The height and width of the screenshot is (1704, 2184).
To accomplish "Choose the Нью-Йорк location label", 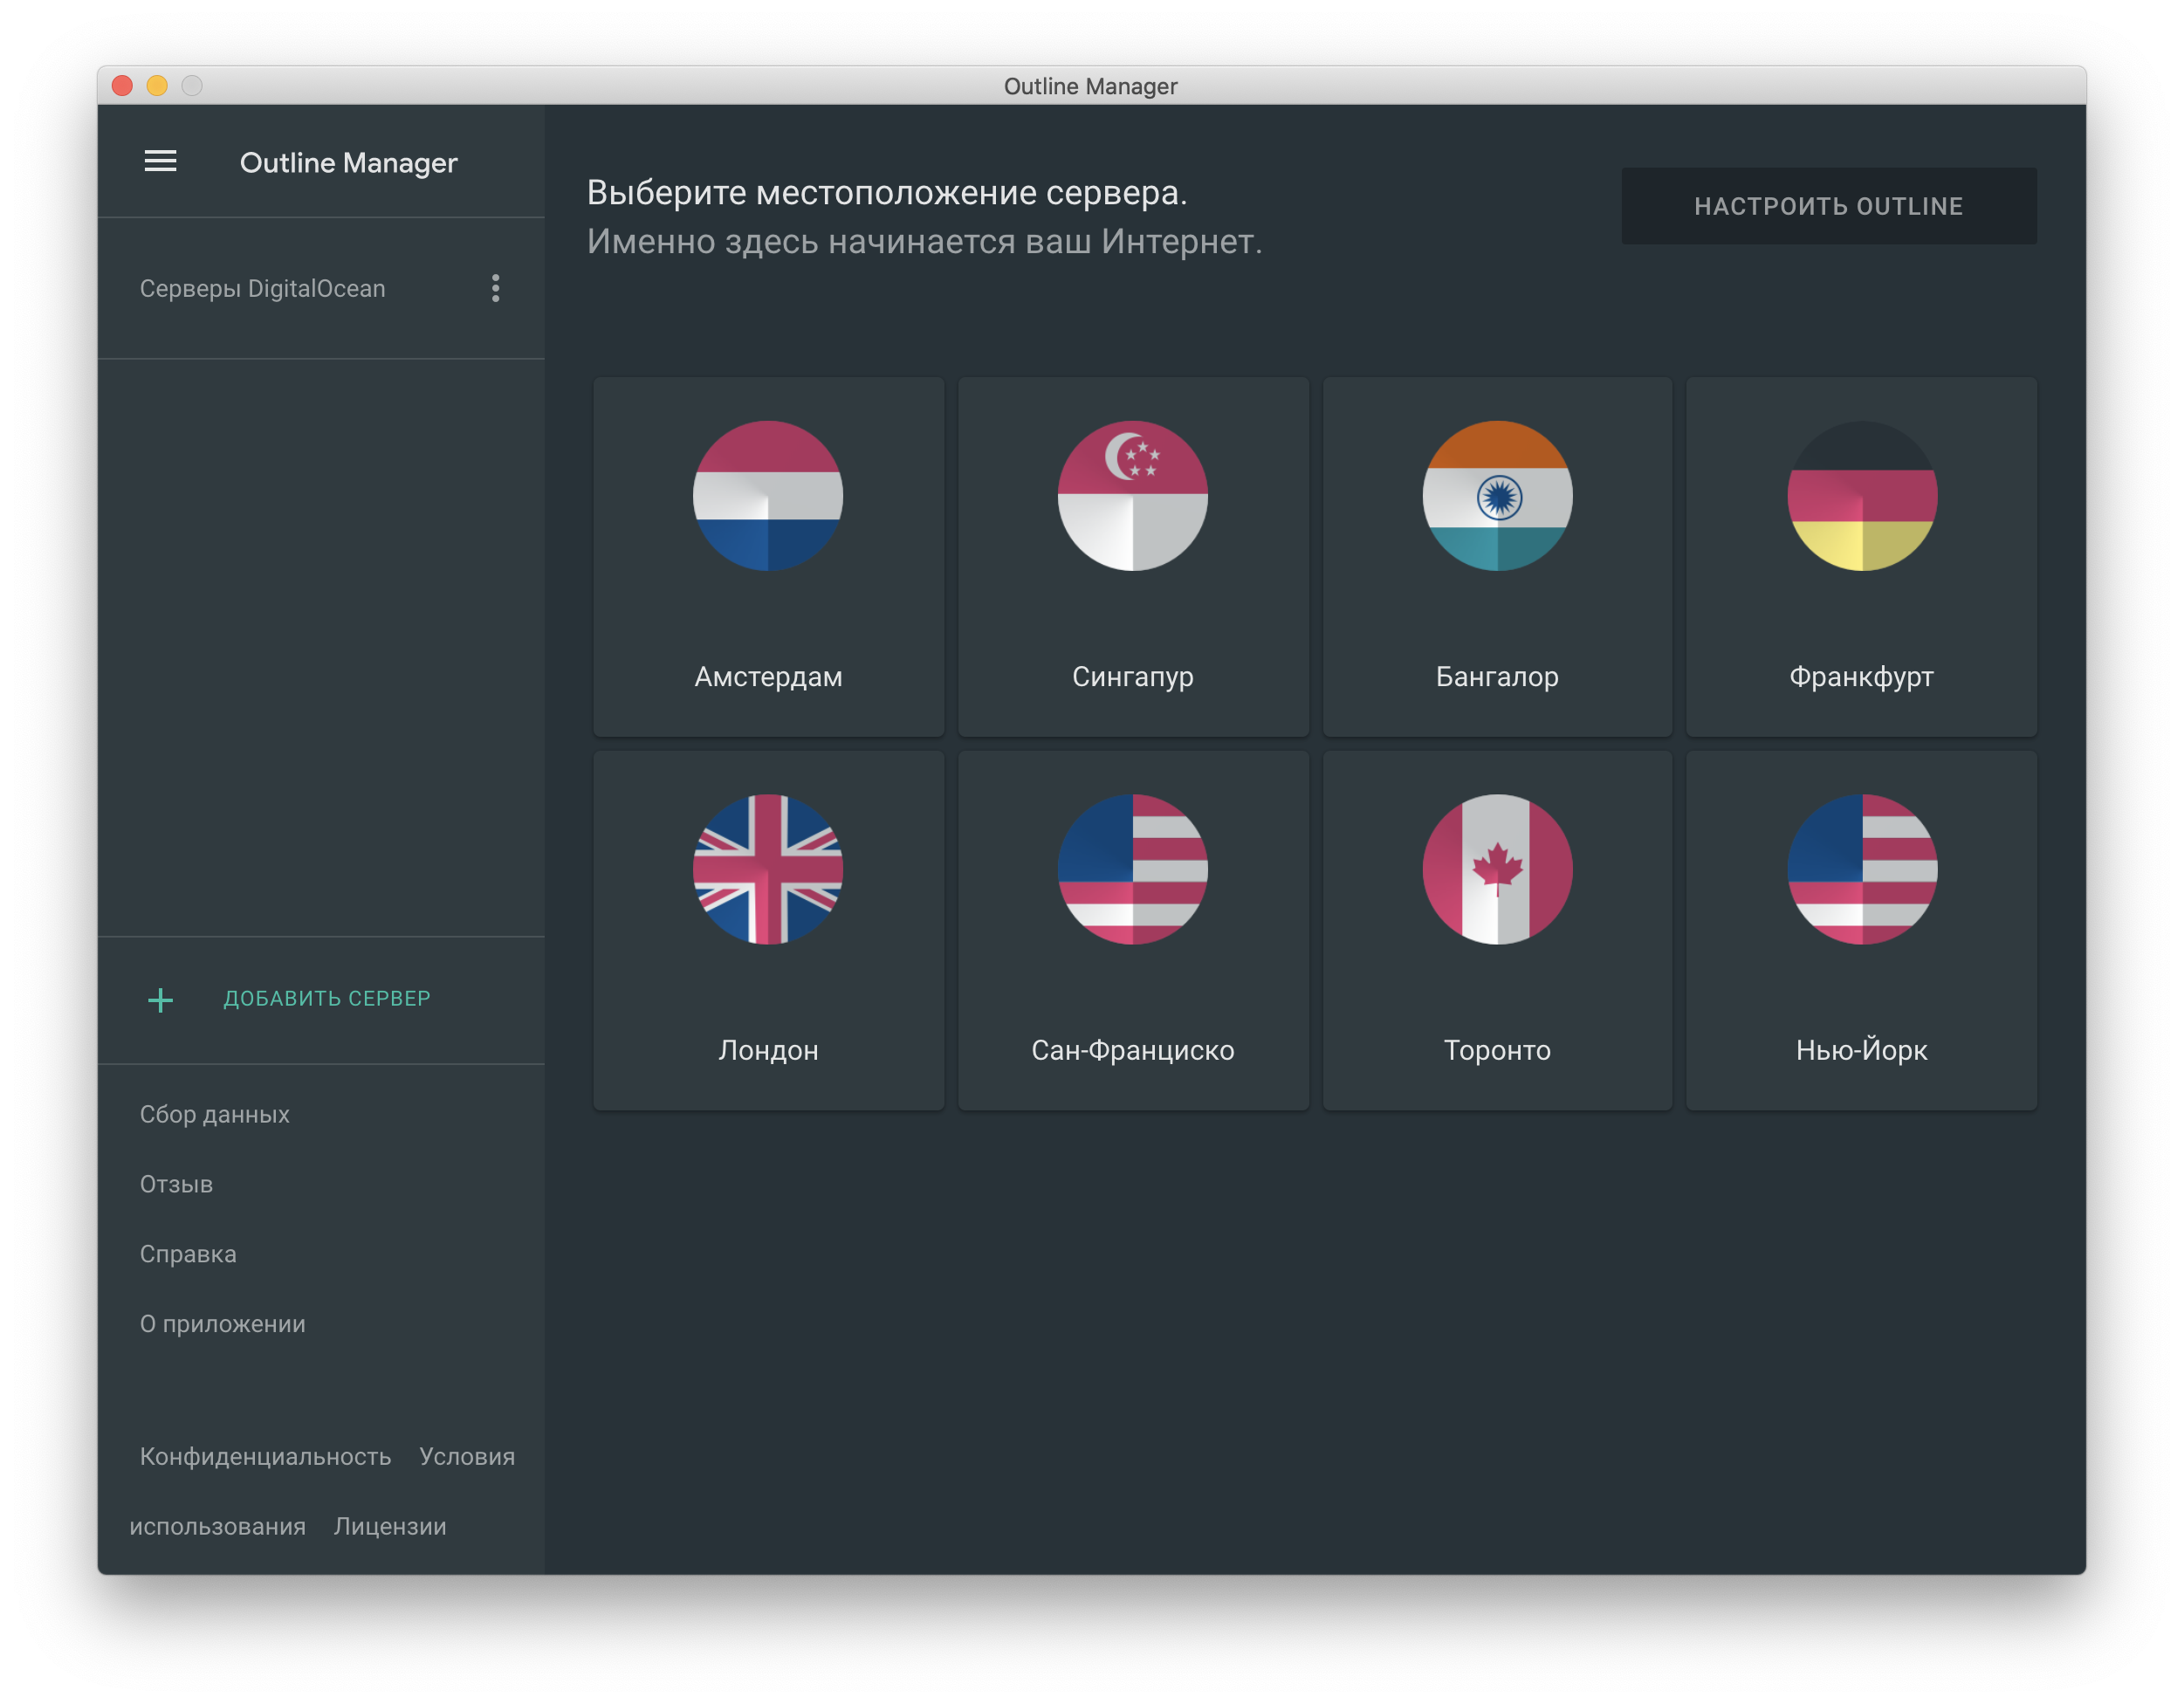I will point(1861,1050).
